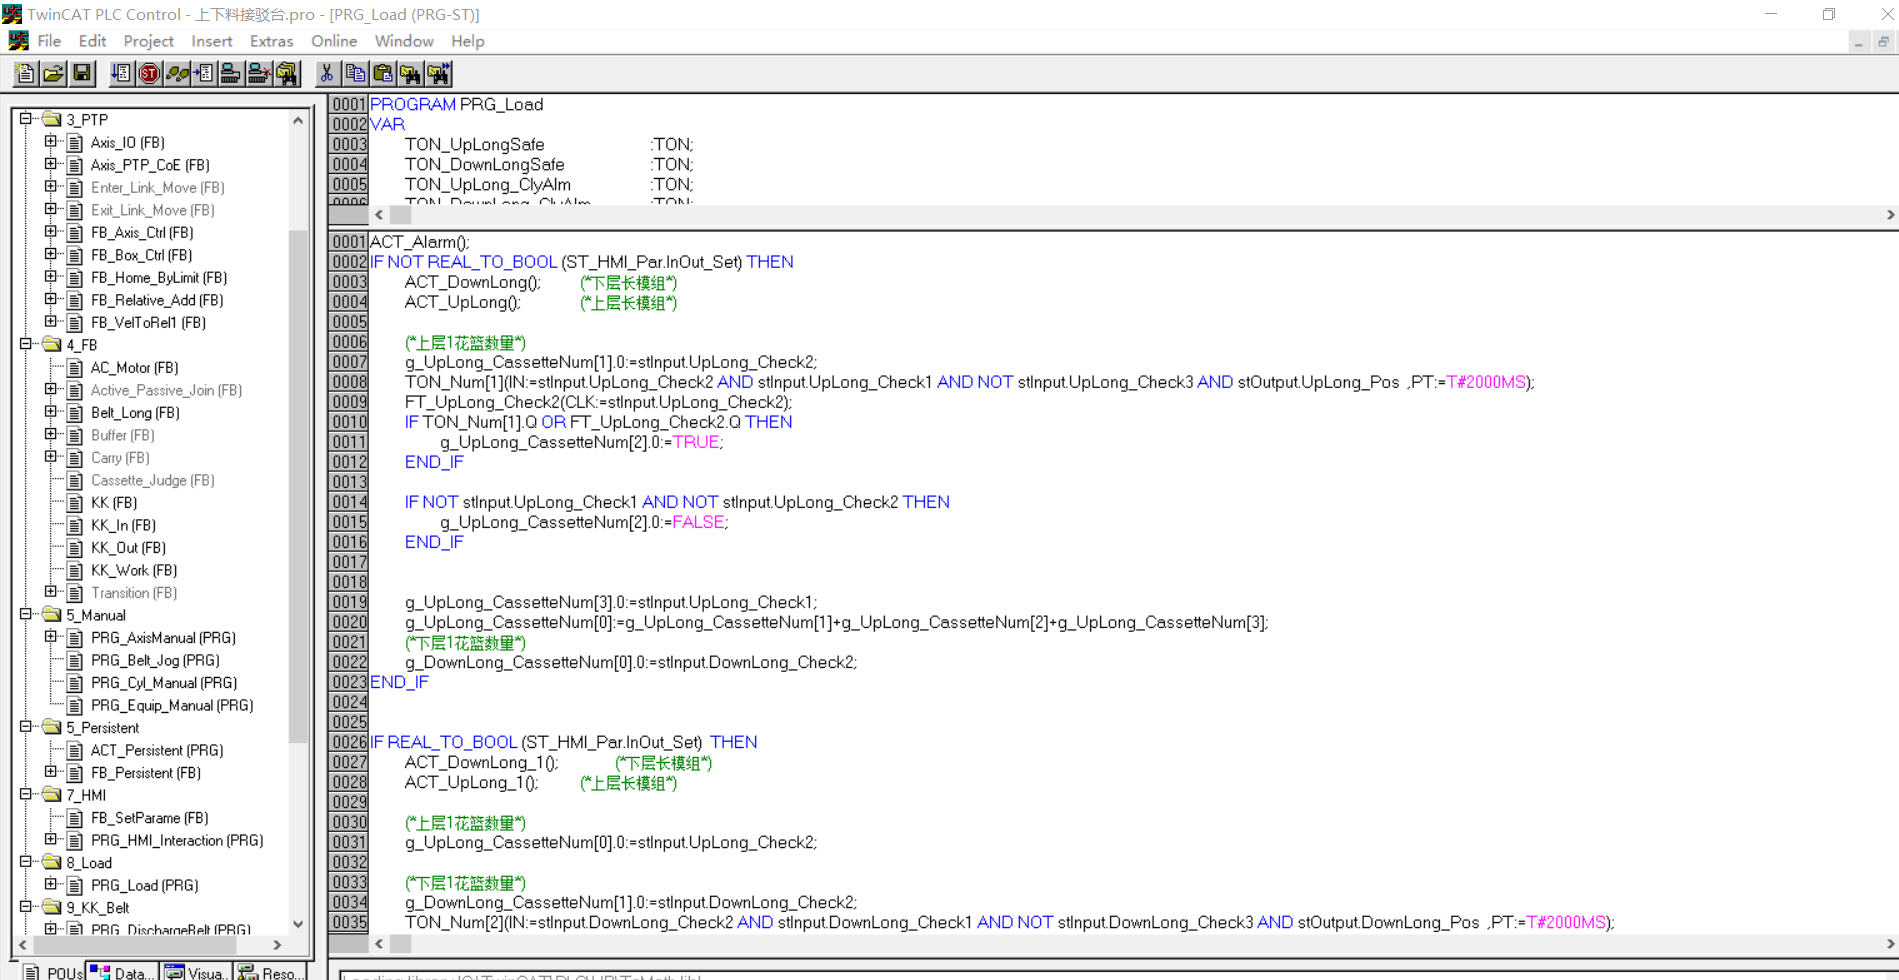Expand the Axis_IO (FB) node
The width and height of the screenshot is (1899, 980).
[x=51, y=142]
